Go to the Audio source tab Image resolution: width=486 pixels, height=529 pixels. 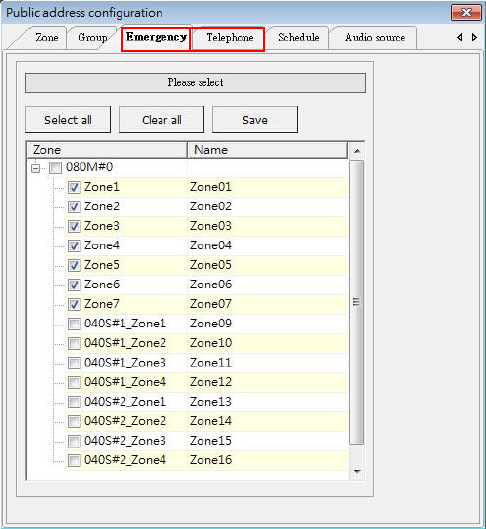click(375, 37)
